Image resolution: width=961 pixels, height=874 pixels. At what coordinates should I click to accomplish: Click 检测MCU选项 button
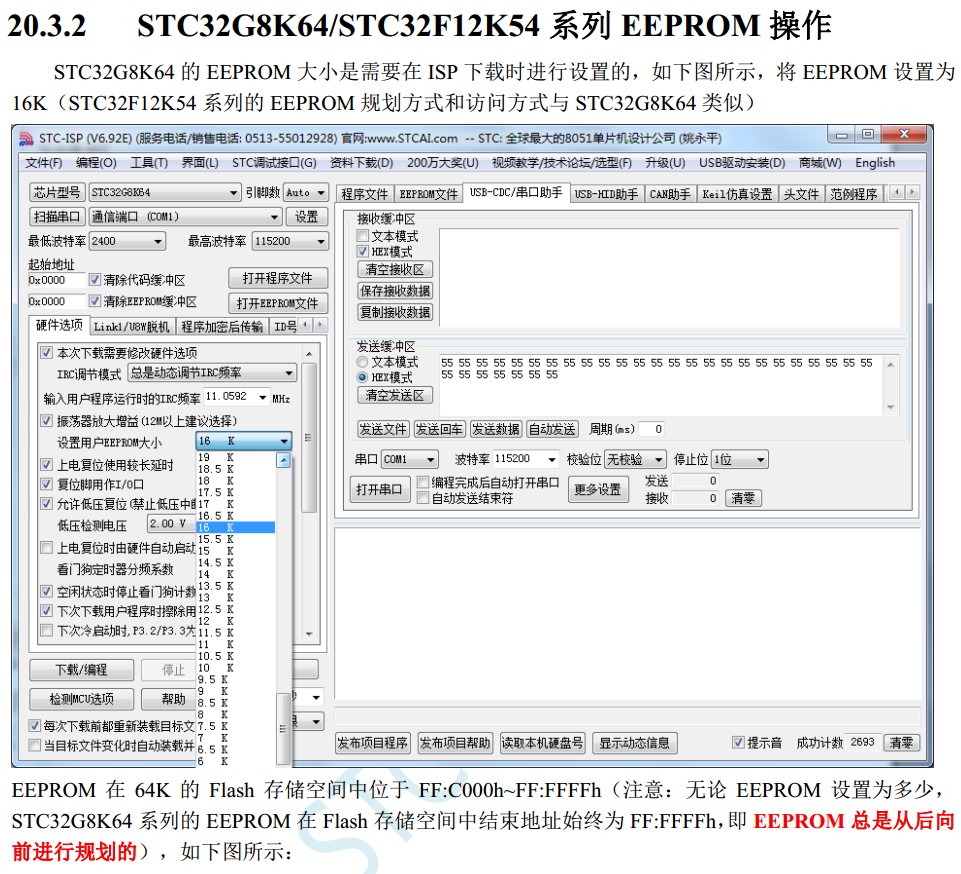tap(82, 699)
